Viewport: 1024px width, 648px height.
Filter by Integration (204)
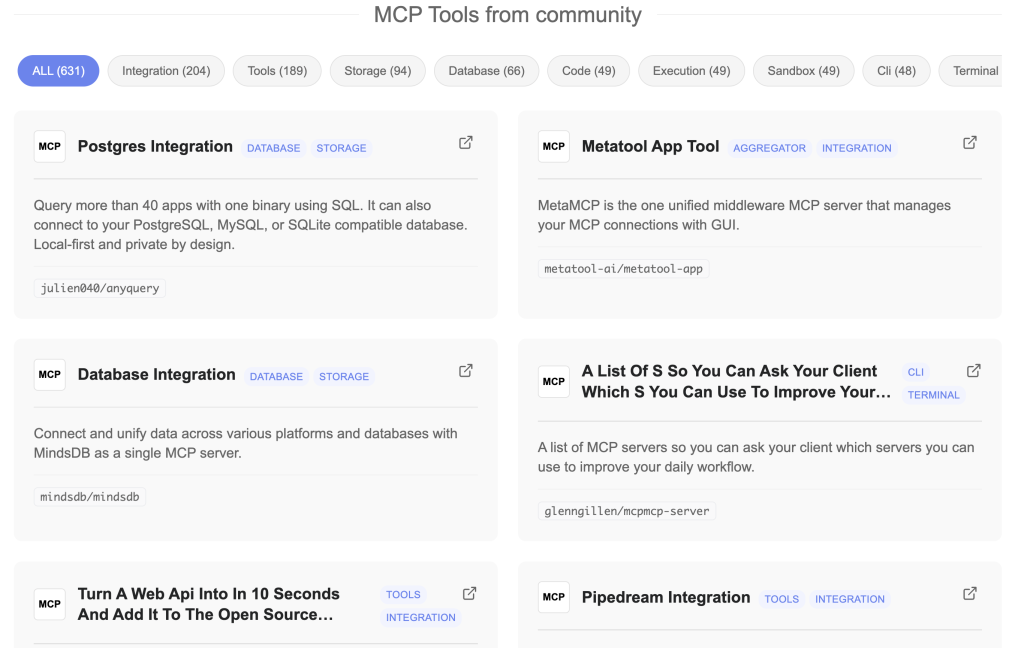coord(166,71)
